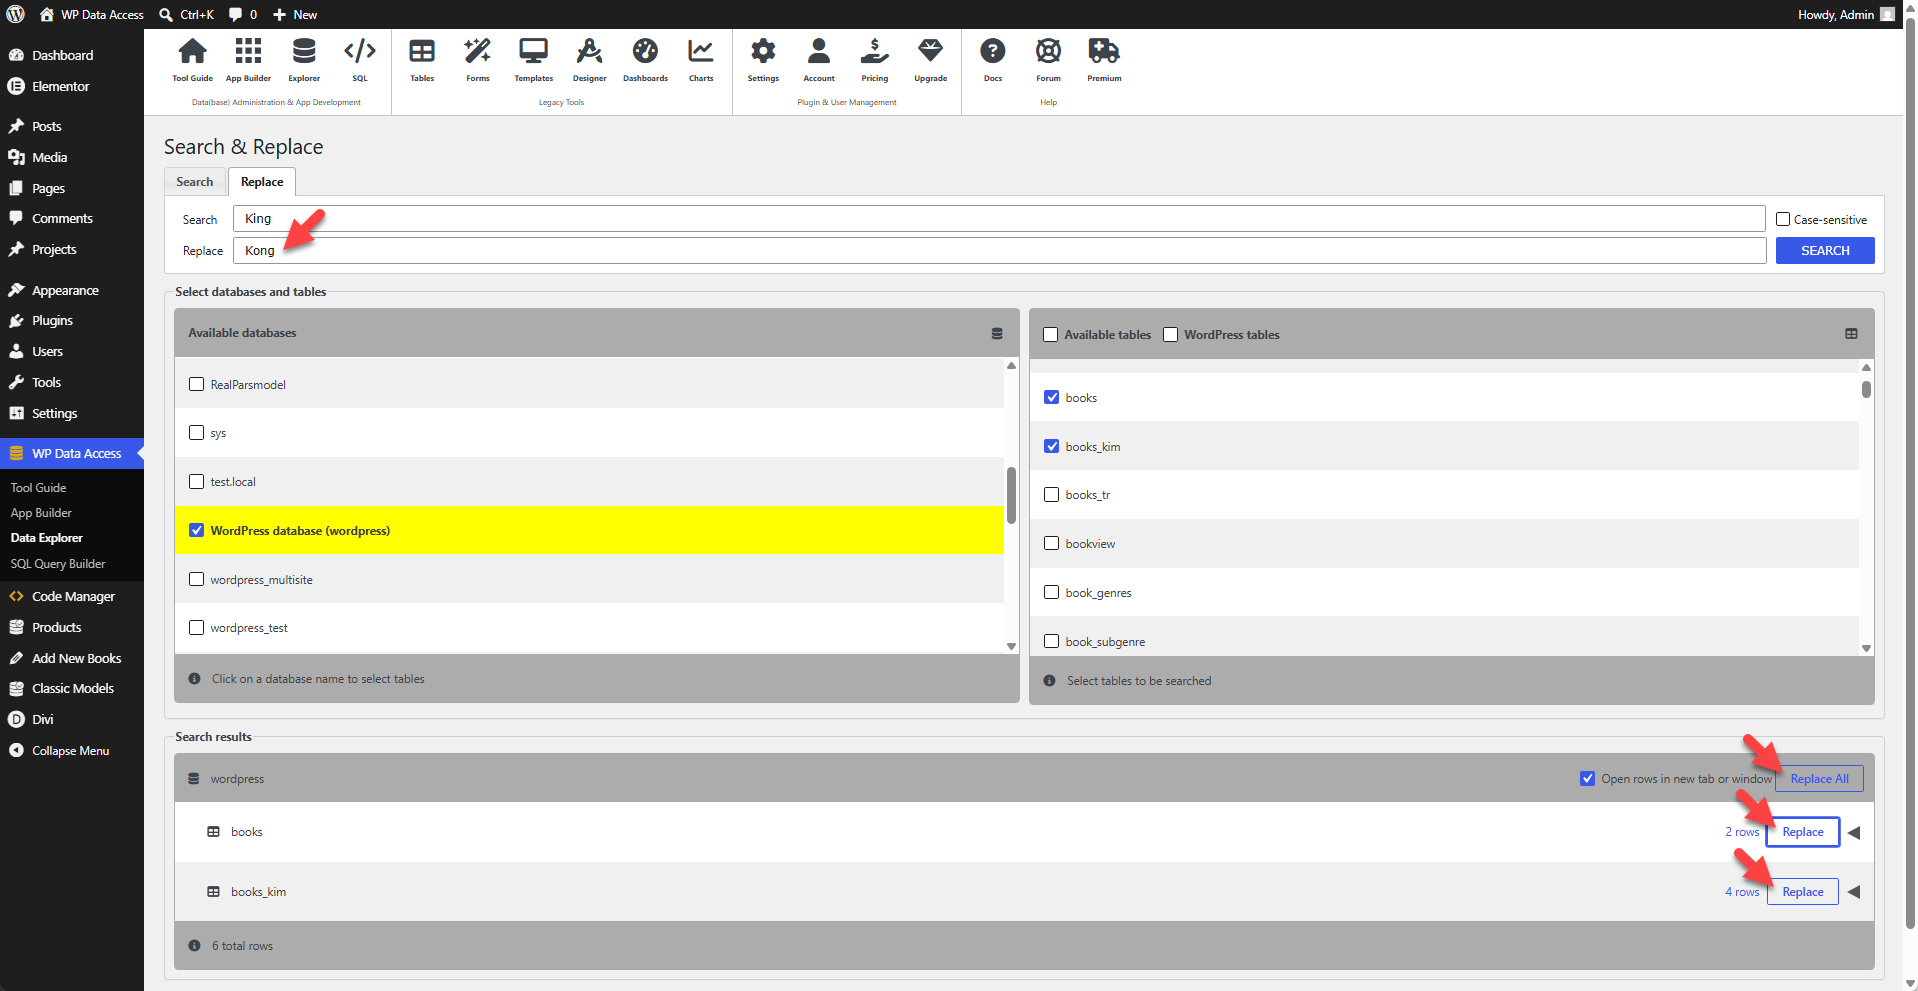The image size is (1918, 991).
Task: Click Collapse Menu in sidebar
Action: [x=70, y=751]
